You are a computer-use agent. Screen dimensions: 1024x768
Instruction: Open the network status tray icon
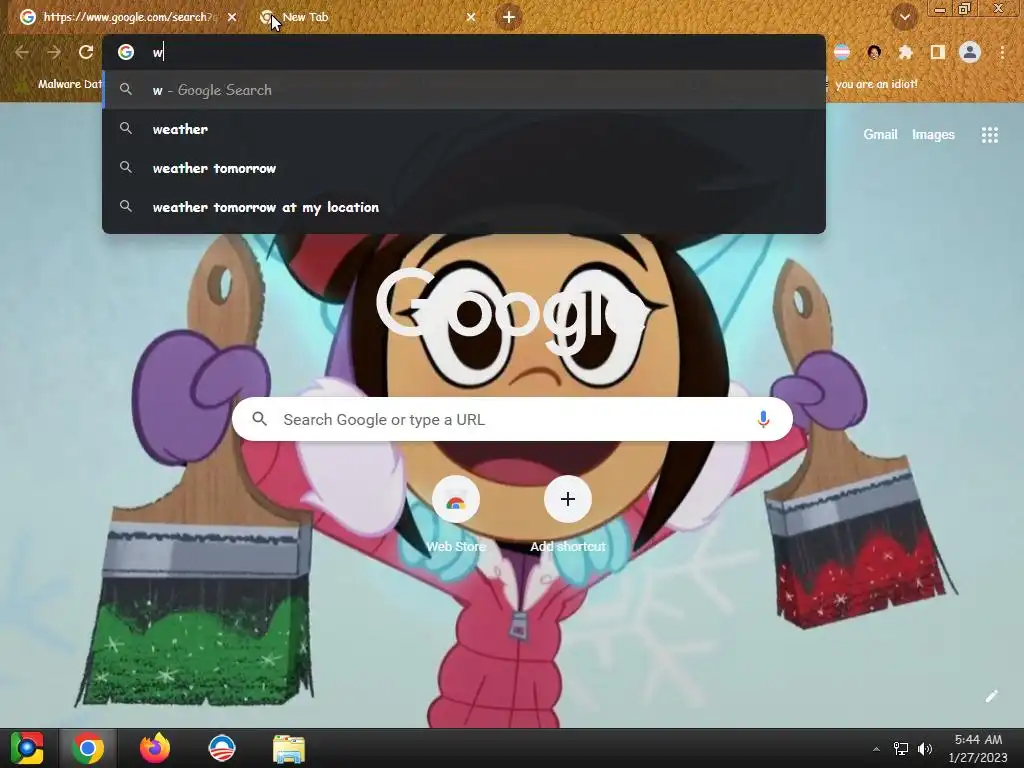[901, 748]
